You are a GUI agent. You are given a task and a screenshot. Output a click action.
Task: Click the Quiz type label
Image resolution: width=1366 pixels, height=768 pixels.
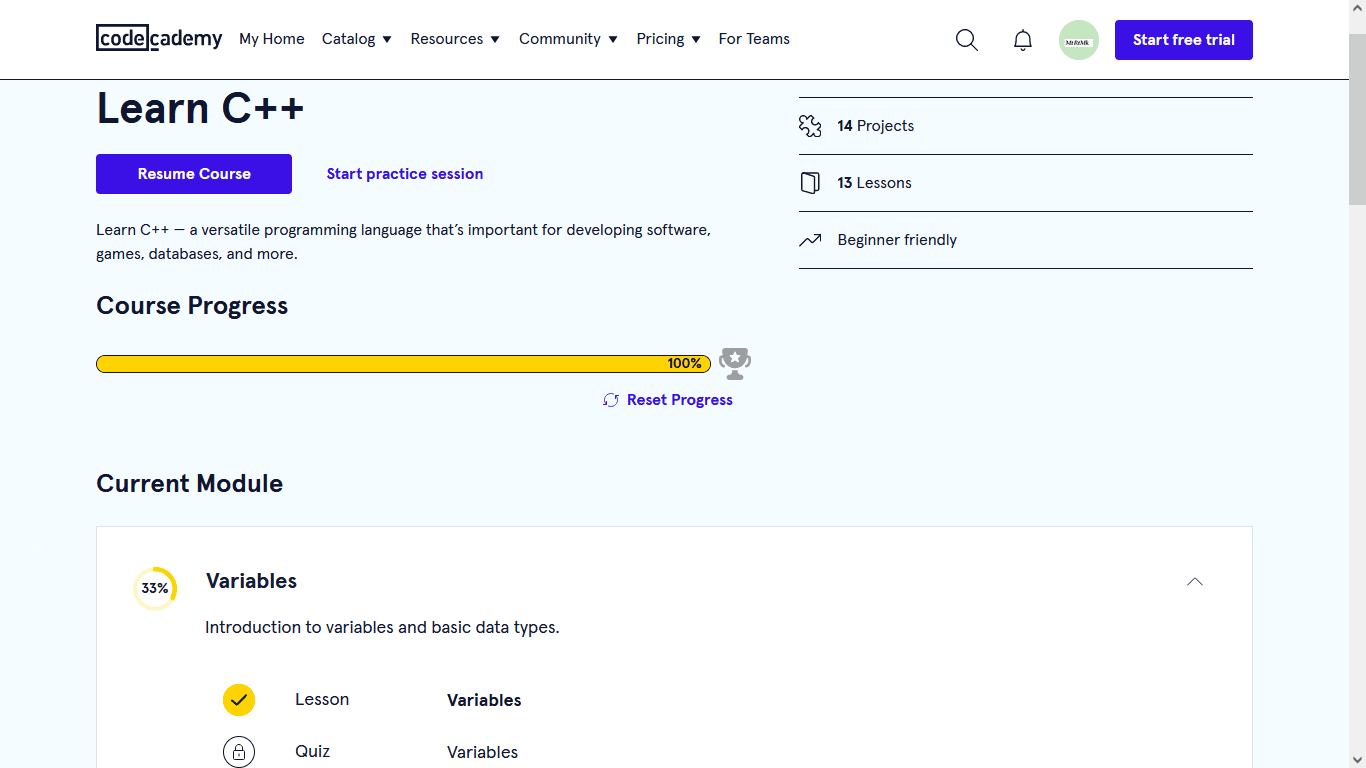[312, 752]
